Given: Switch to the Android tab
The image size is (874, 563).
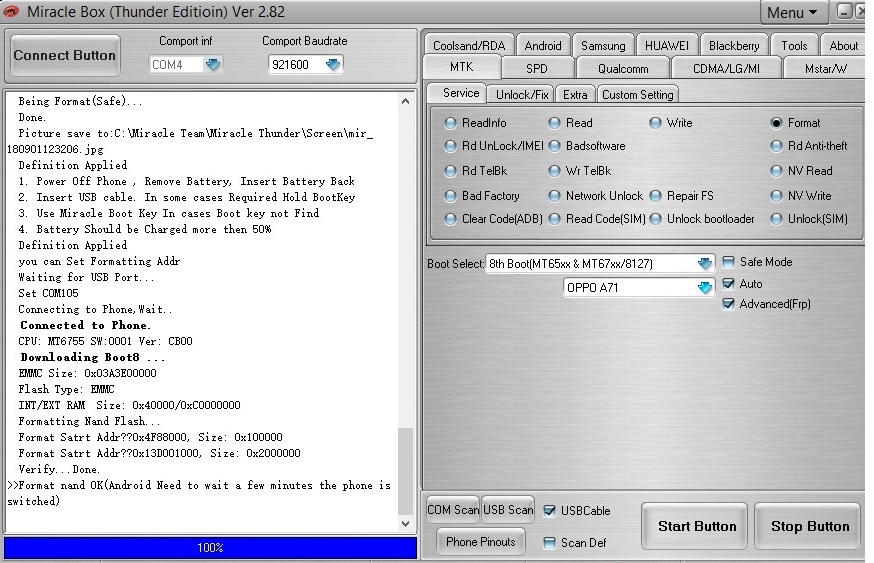Looking at the screenshot, I should click(542, 46).
